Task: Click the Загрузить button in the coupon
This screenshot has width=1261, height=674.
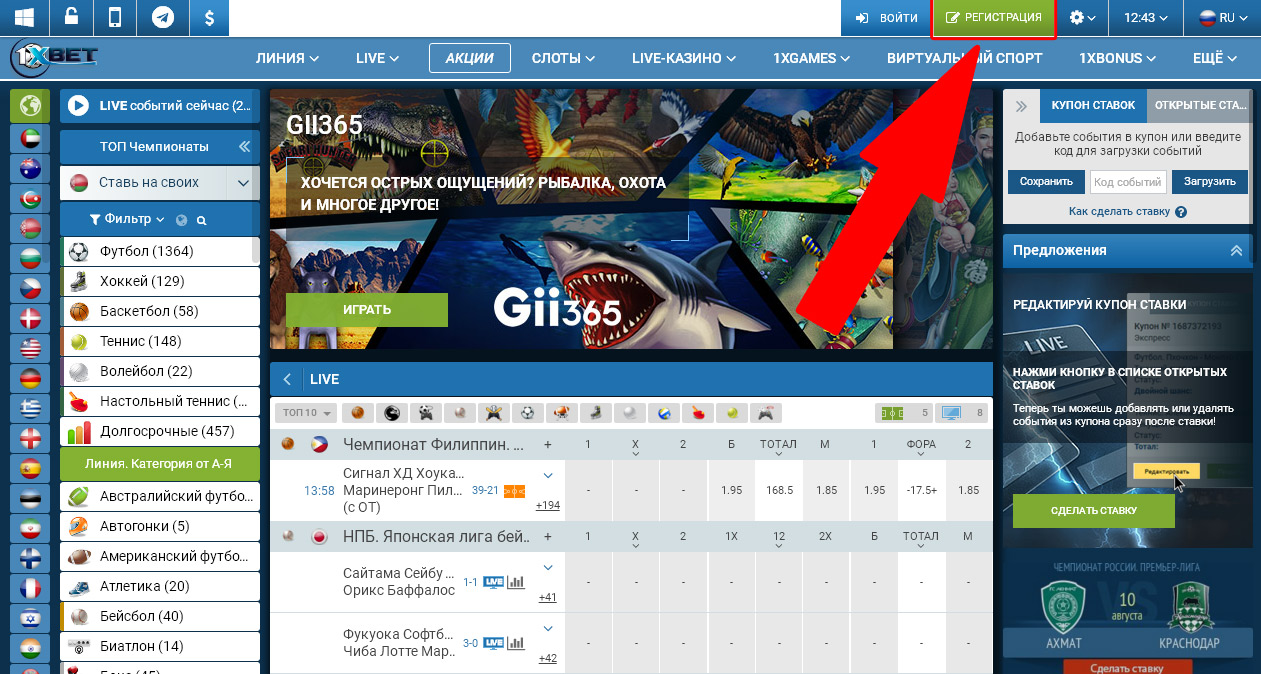Action: [x=1209, y=182]
